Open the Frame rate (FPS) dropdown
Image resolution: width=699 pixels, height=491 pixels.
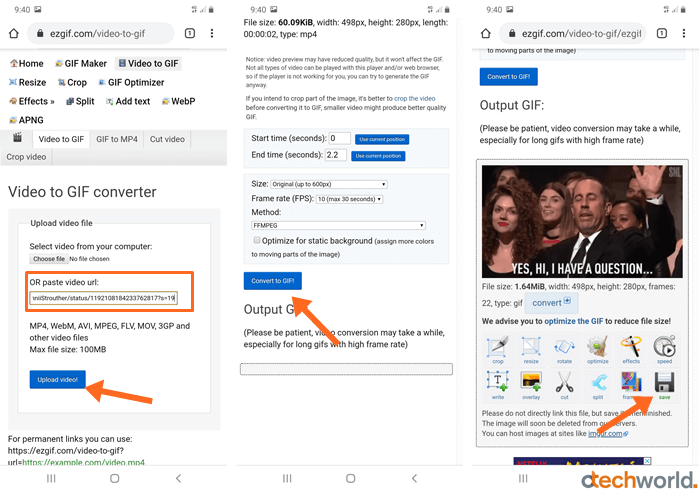350,199
